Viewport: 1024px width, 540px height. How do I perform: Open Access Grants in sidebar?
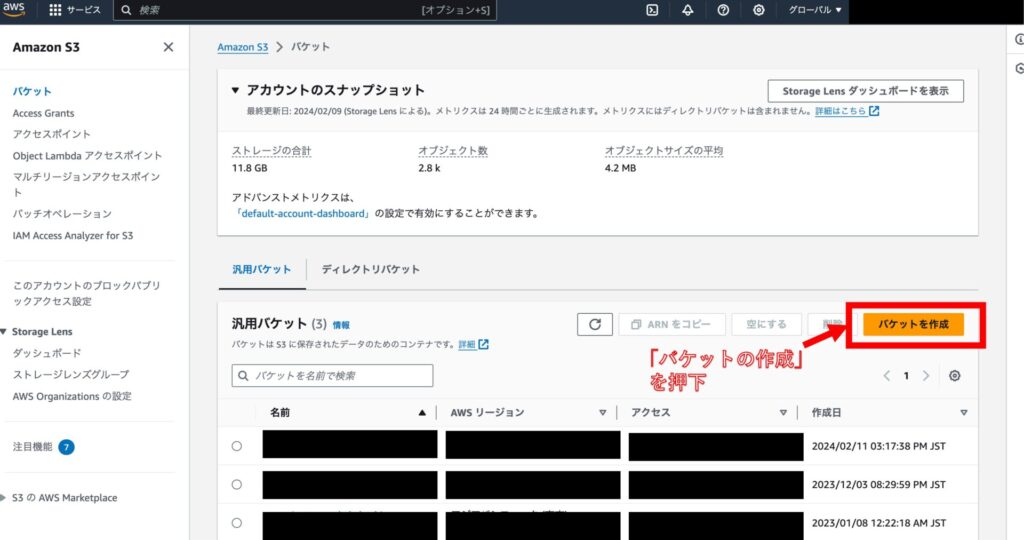(43, 113)
